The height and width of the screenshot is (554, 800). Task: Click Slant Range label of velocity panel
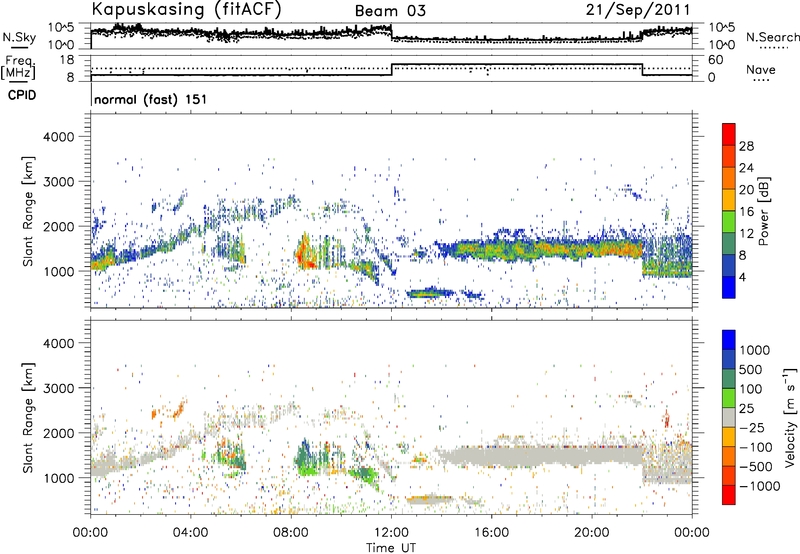[28, 417]
